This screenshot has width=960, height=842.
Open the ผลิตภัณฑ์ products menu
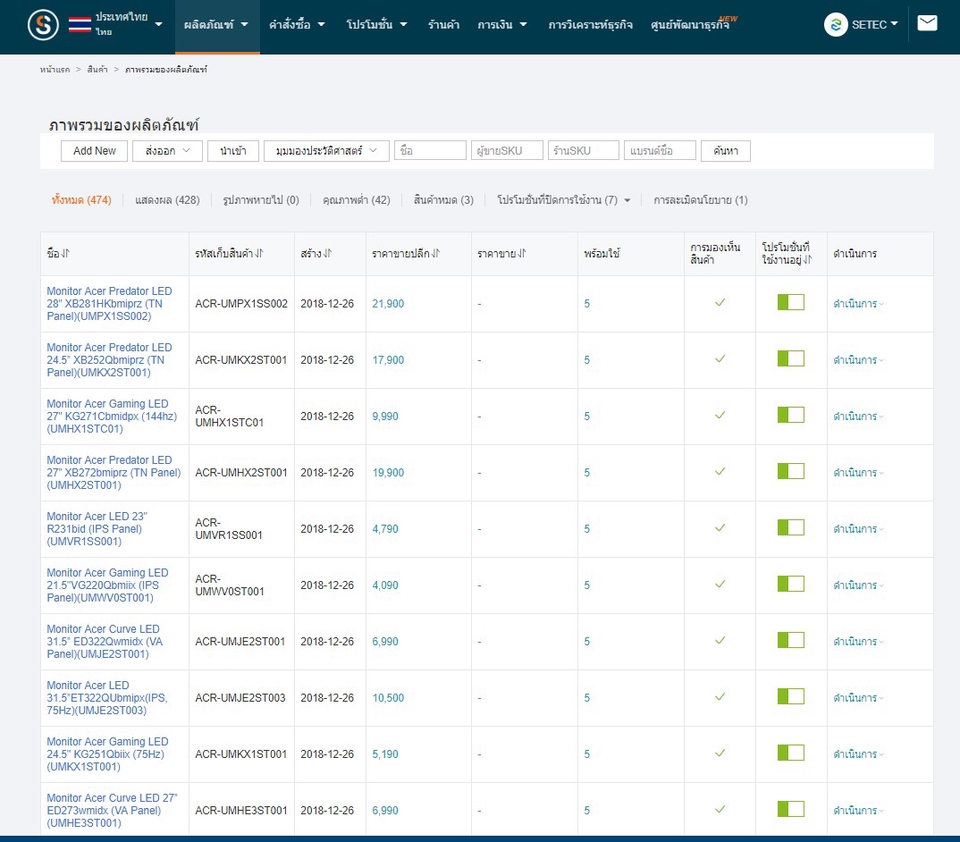coord(217,25)
